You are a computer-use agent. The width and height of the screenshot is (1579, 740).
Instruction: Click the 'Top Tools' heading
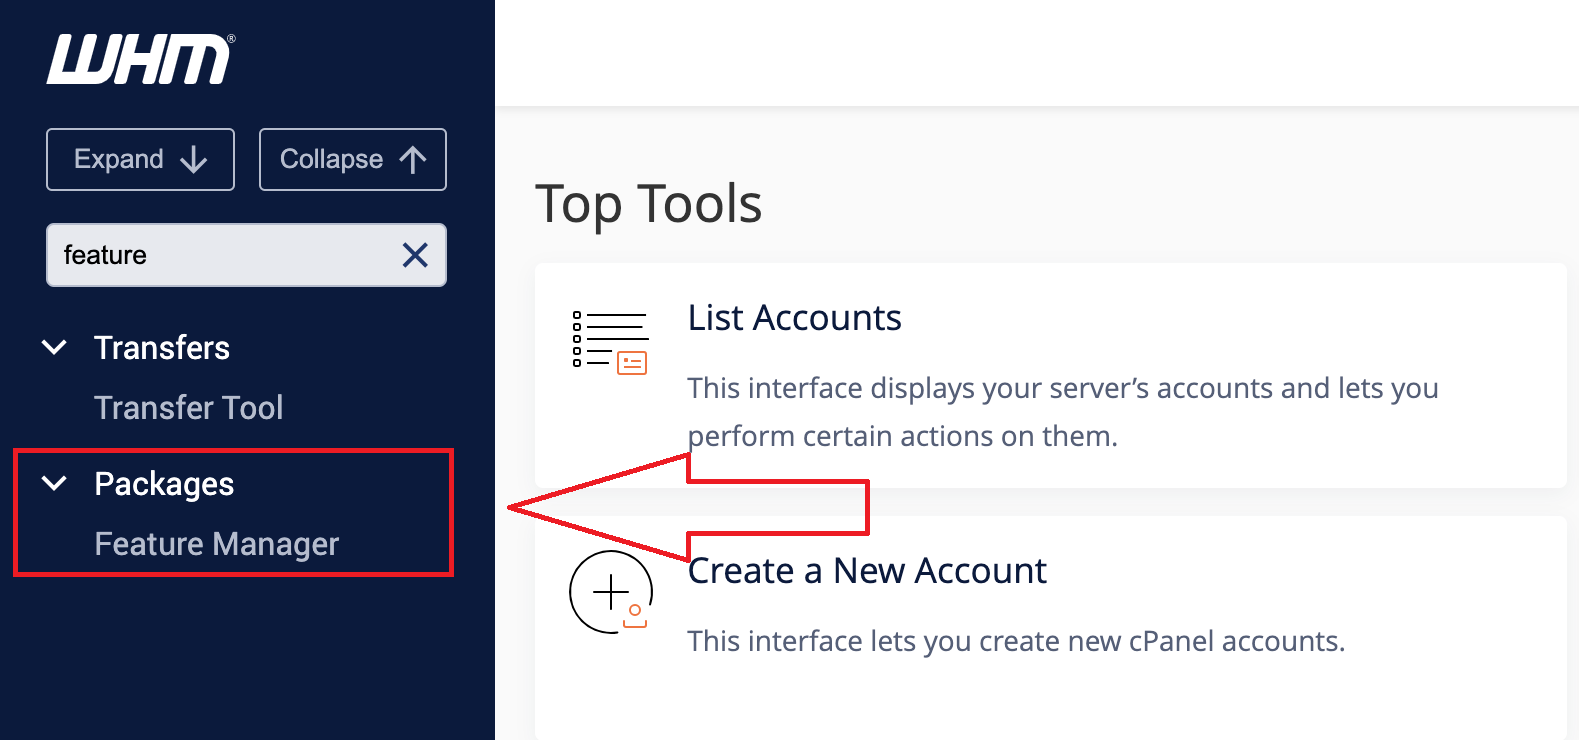pos(649,204)
